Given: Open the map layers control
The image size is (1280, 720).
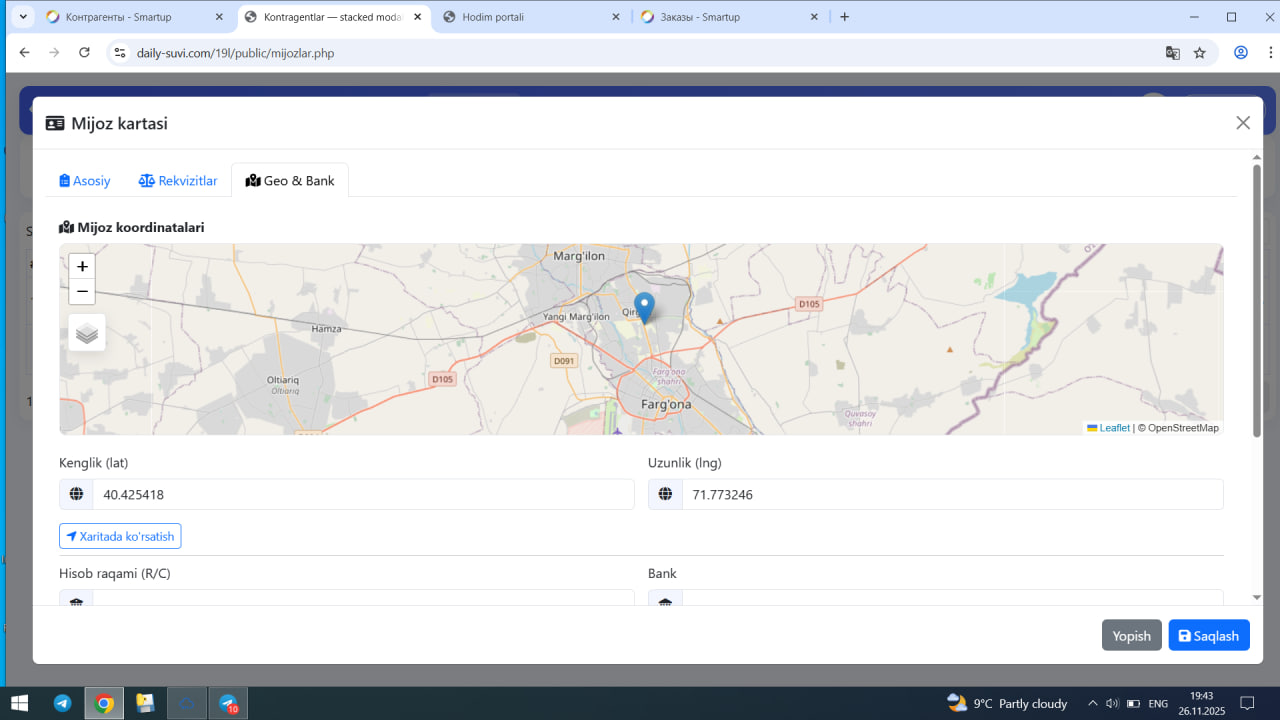Looking at the screenshot, I should click(x=87, y=333).
